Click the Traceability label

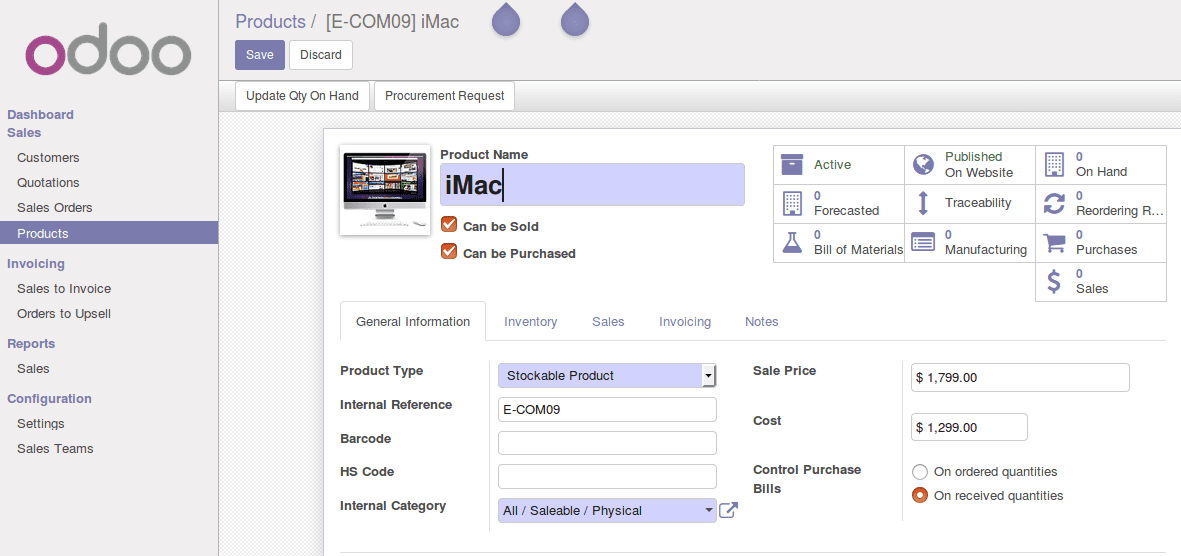pos(978,203)
